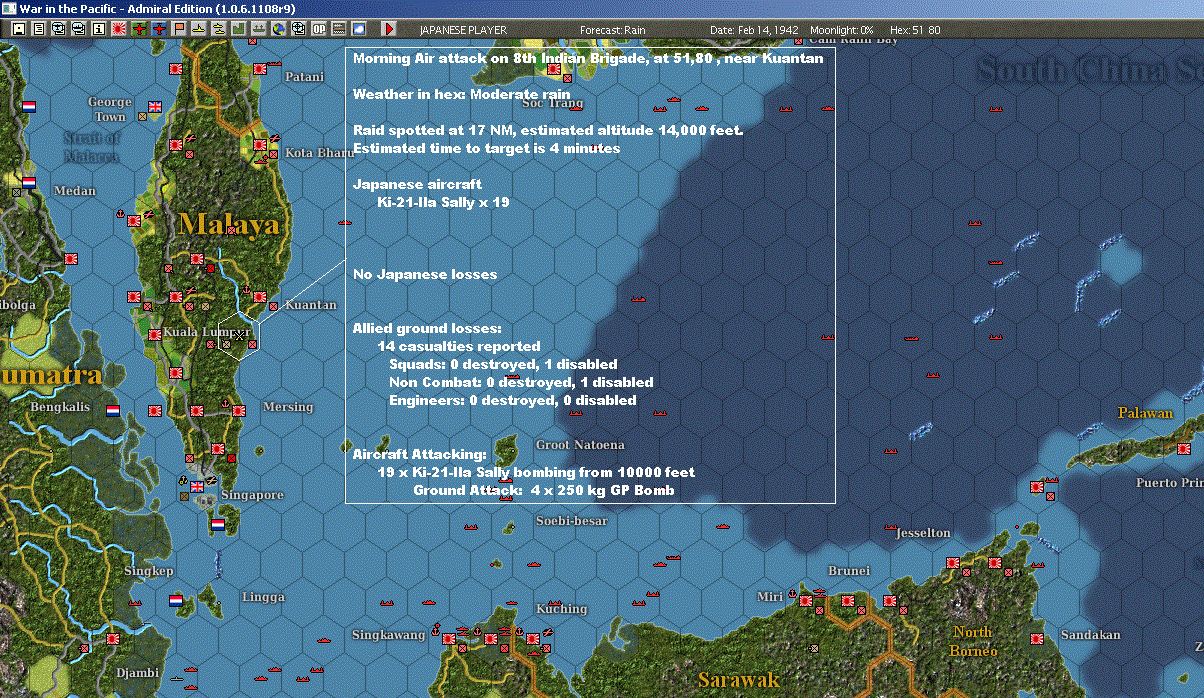Click the Dutch flag base near Singkep
Viewport: 1204px width, 698px height.
tap(177, 600)
